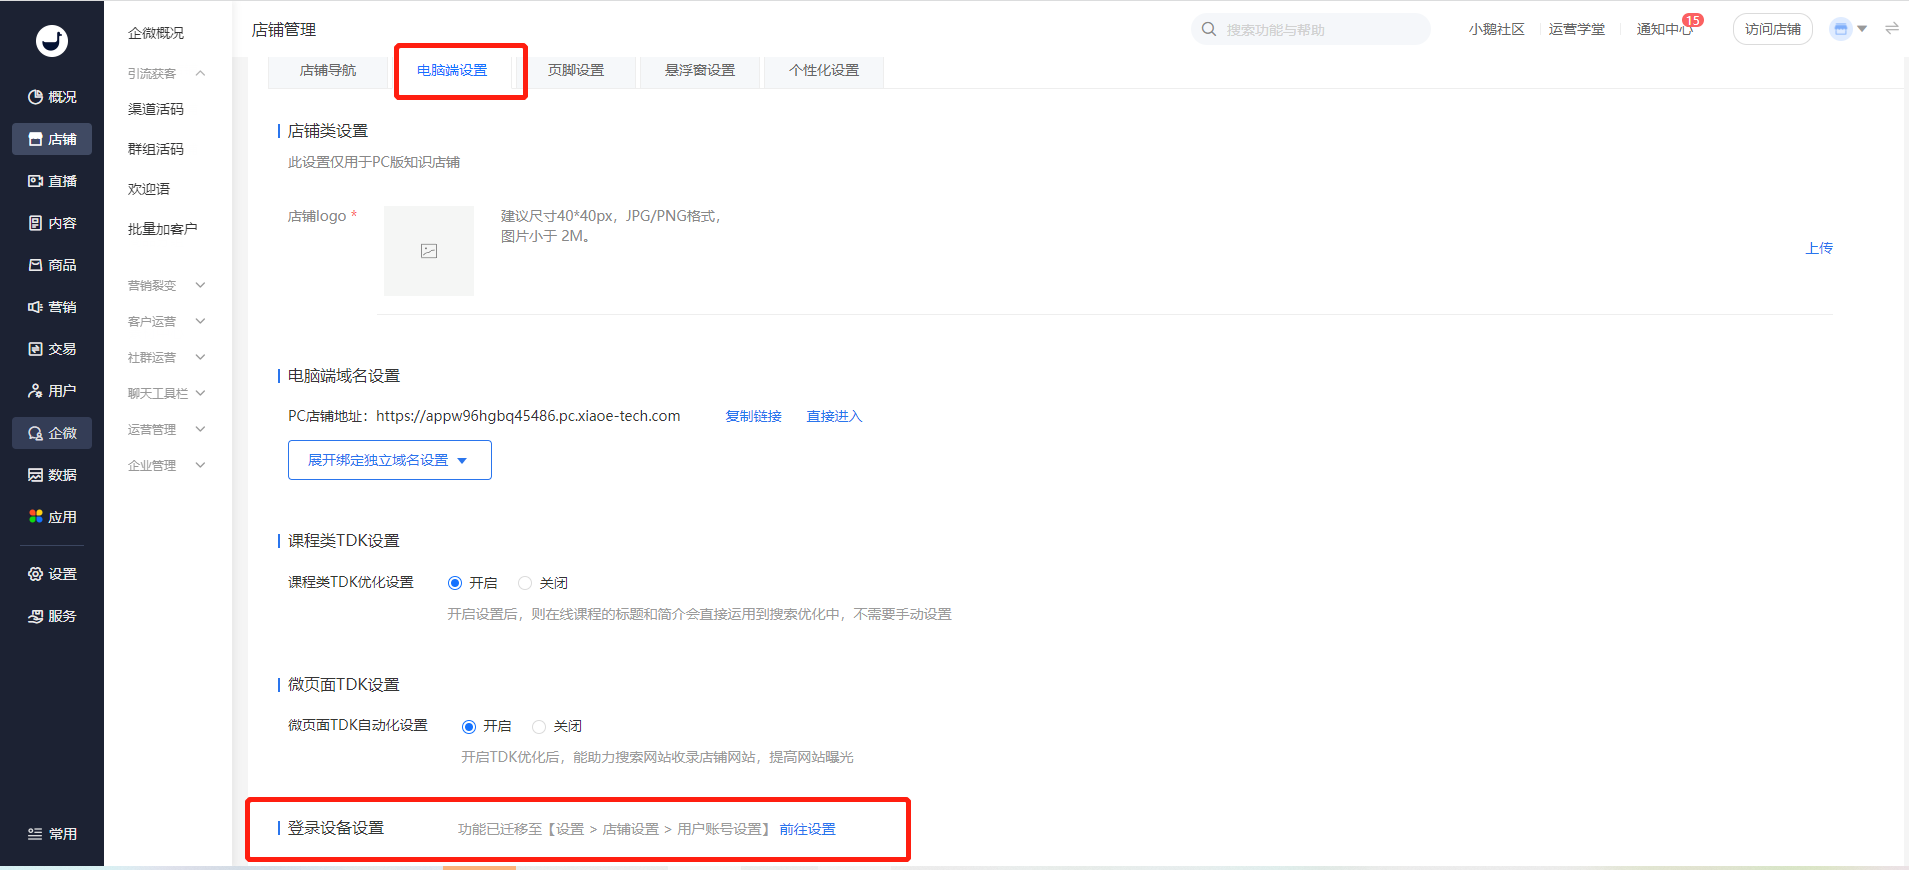Open 商品 products in the dark sidebar
Viewport: 1909px width, 870px height.
(x=52, y=265)
